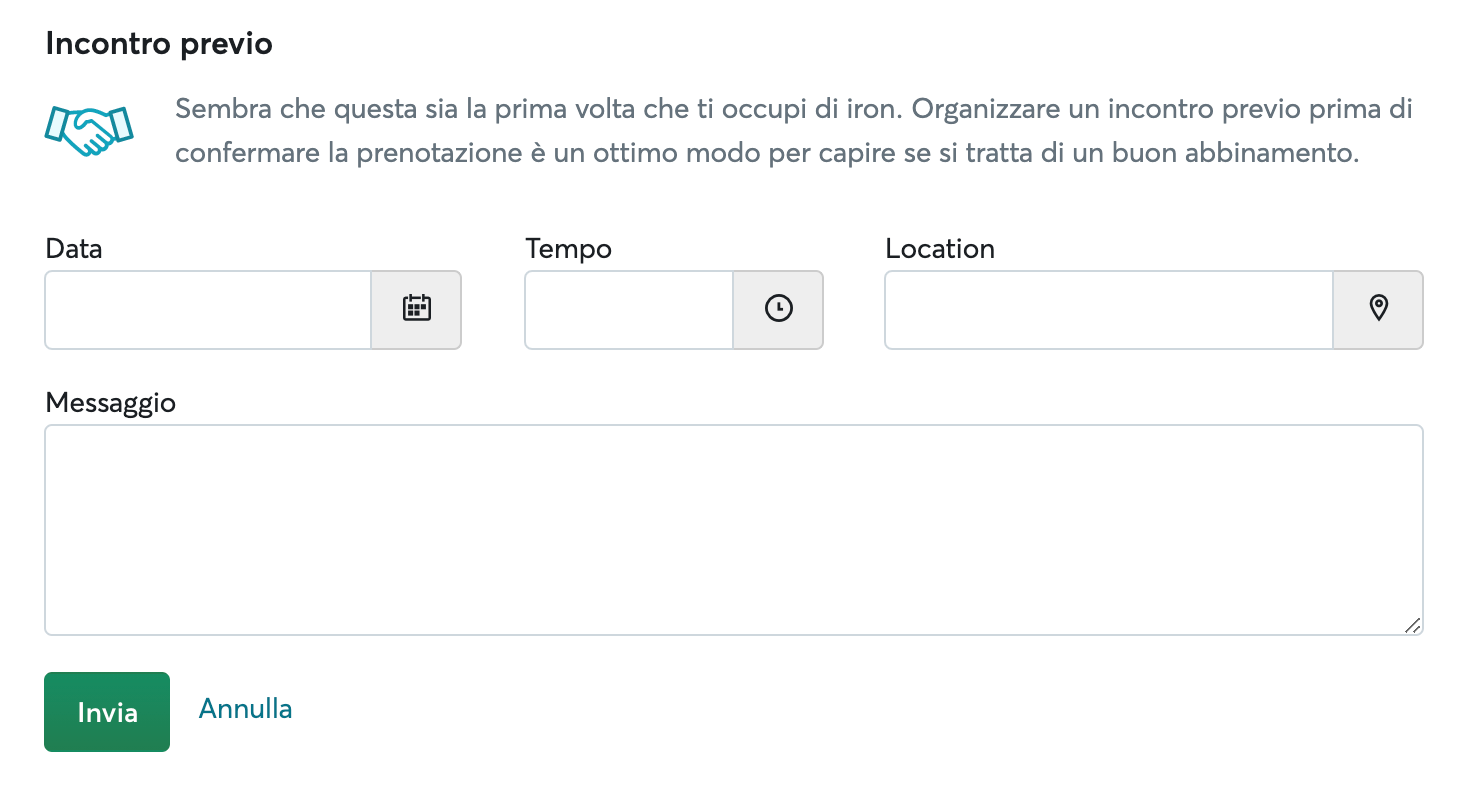Submit the form with Invia button
This screenshot has width=1468, height=788.
coord(107,712)
